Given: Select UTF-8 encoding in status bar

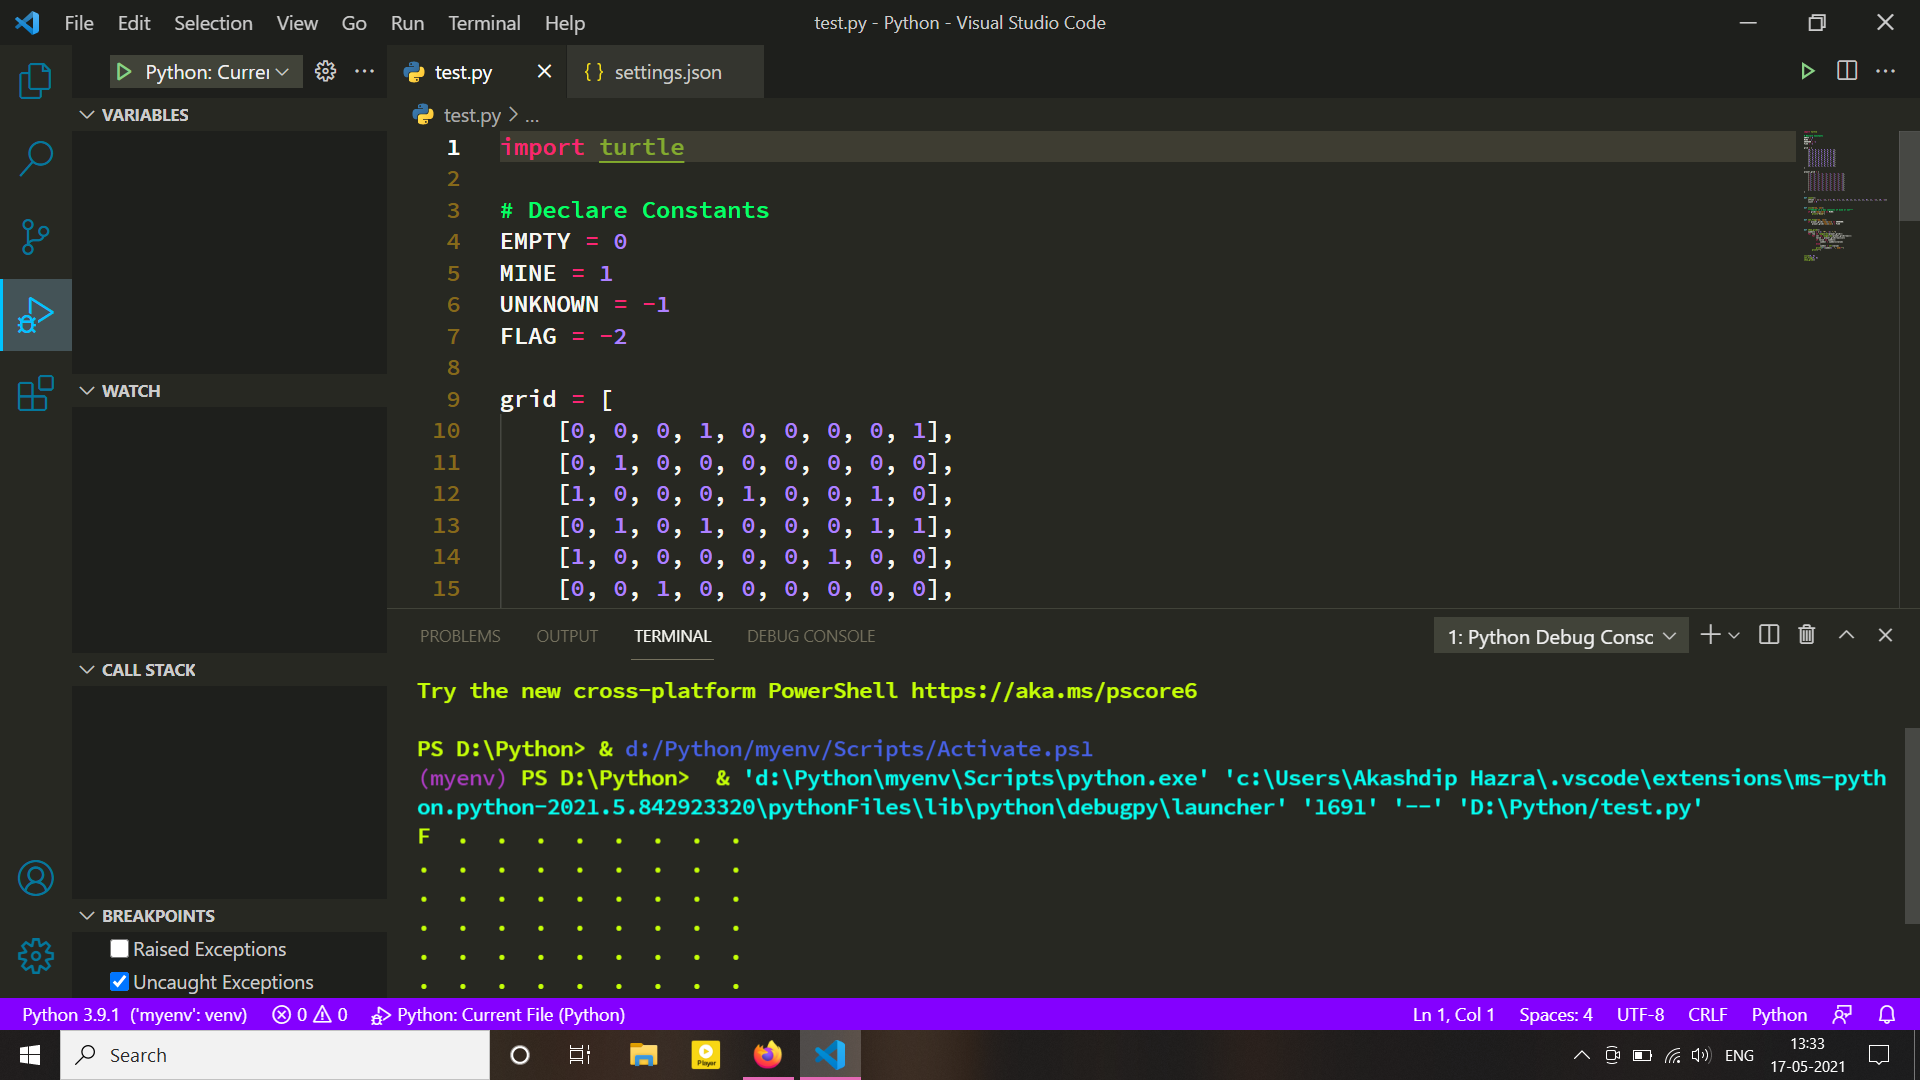Looking at the screenshot, I should pos(1639,1014).
